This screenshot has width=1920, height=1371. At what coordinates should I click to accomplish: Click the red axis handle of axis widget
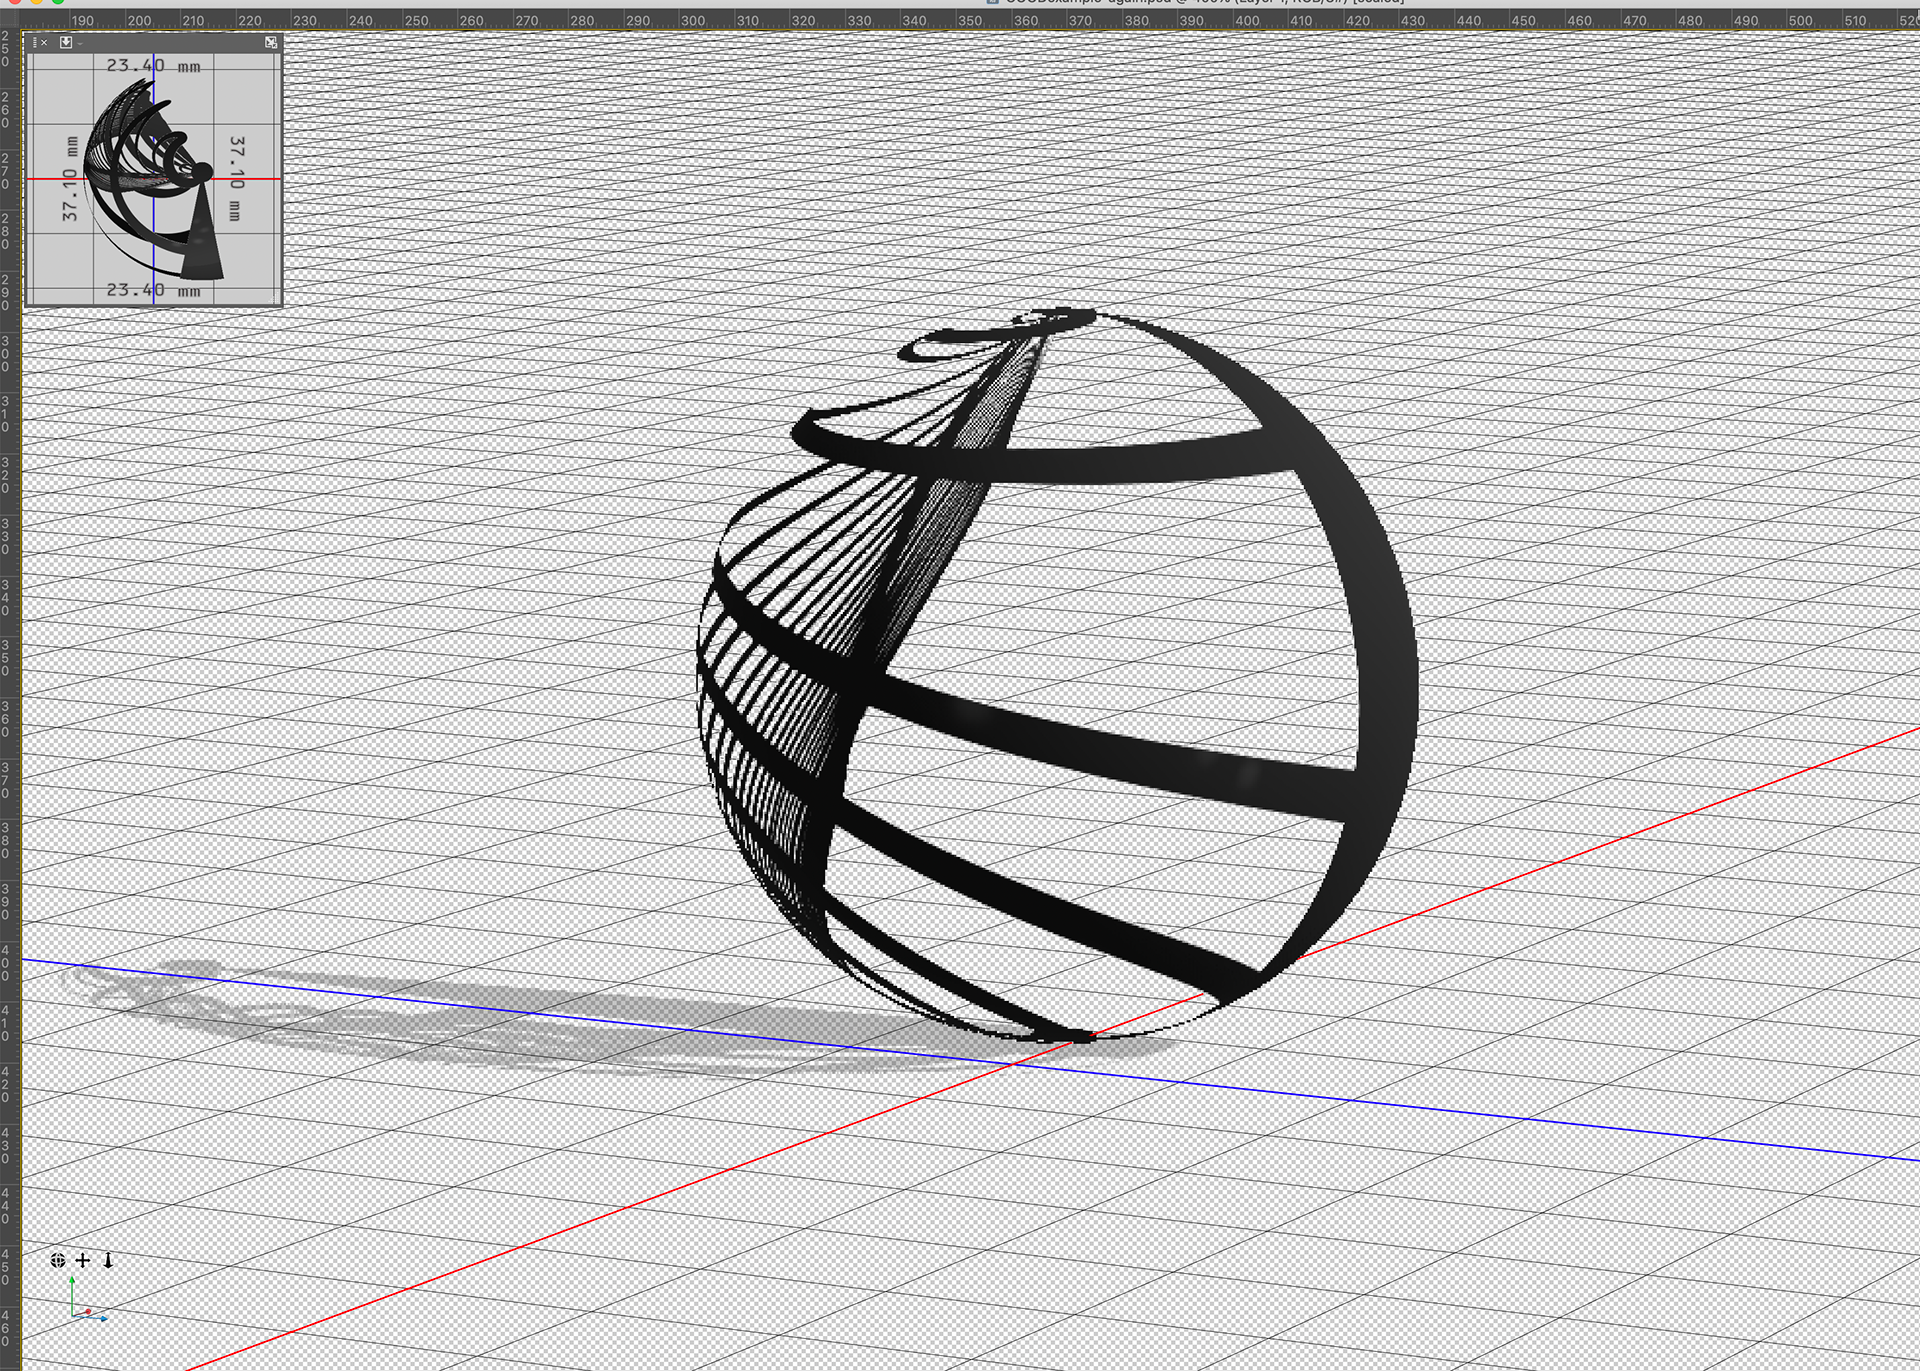pyautogui.click(x=88, y=1311)
